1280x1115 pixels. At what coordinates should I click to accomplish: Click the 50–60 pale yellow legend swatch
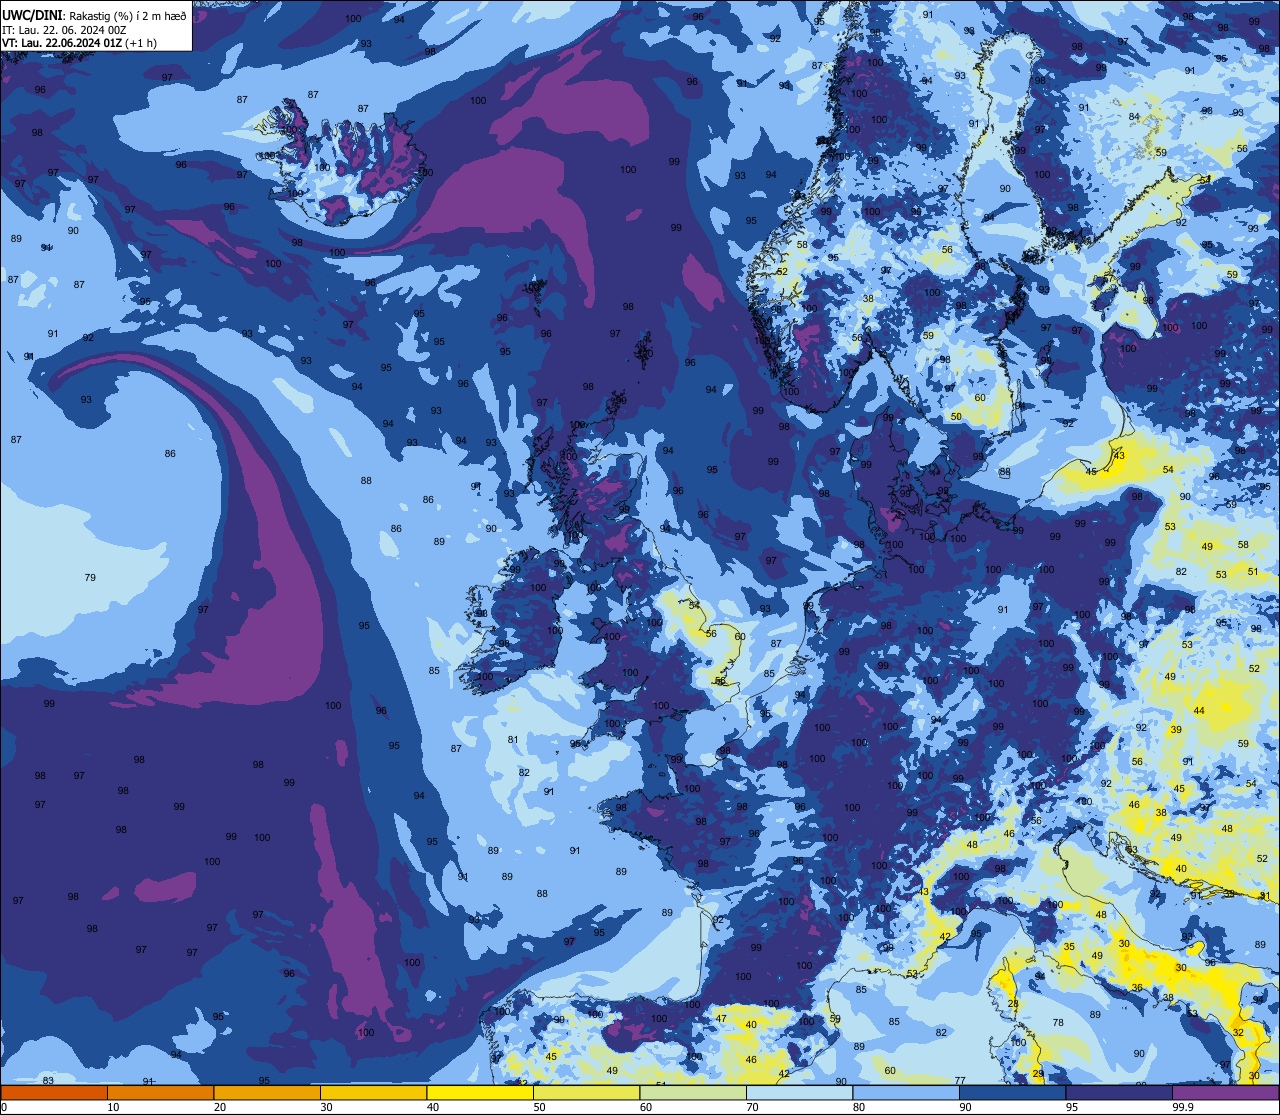click(586, 1092)
